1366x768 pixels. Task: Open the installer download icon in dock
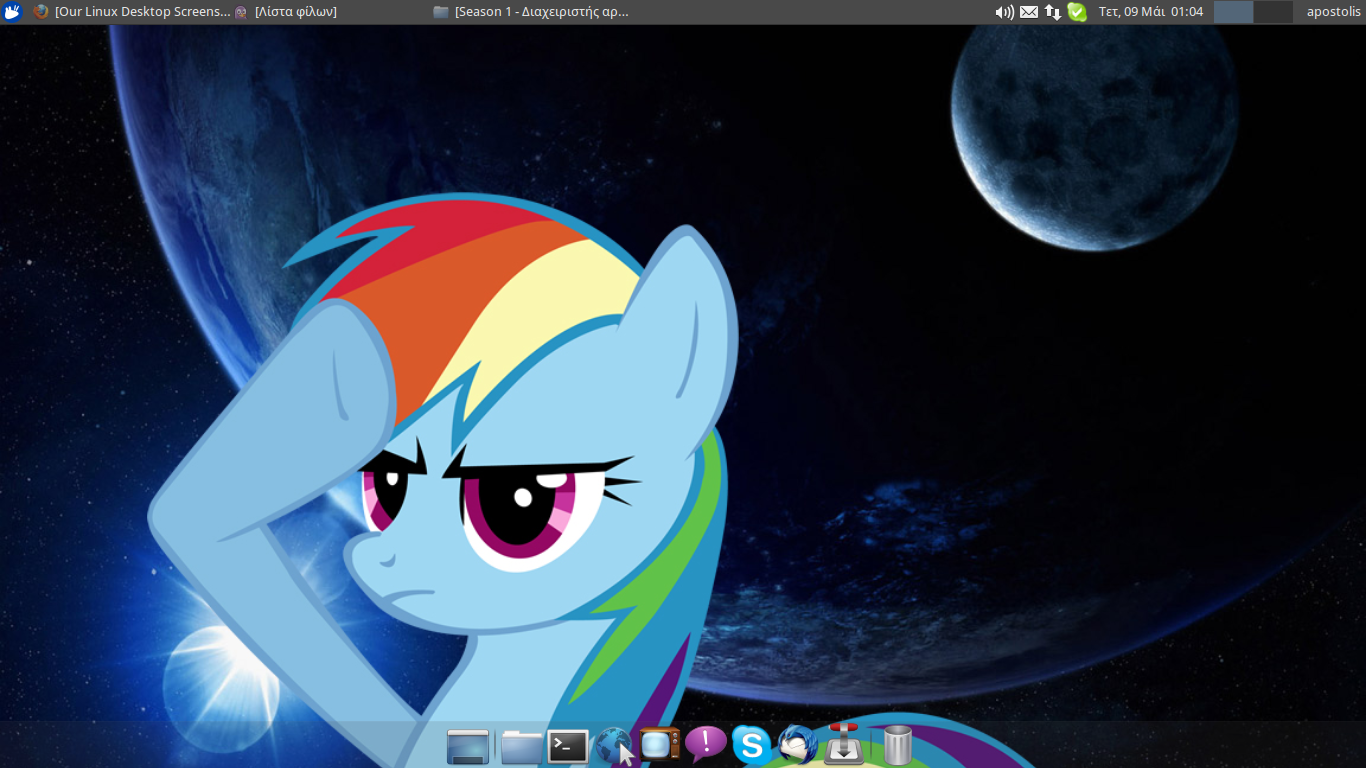[844, 744]
